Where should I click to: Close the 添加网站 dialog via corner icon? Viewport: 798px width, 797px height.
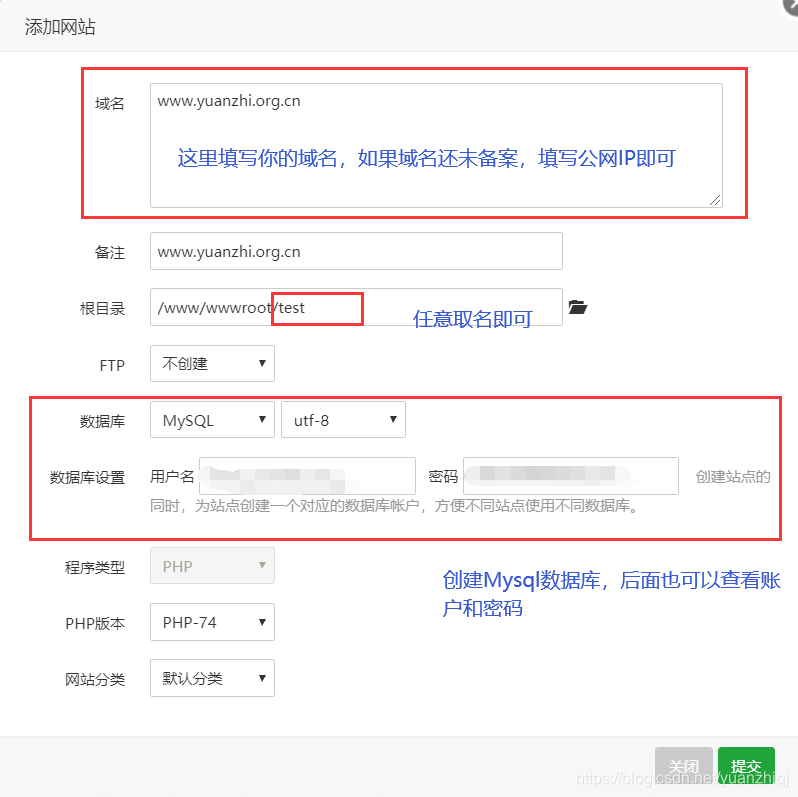click(x=790, y=5)
